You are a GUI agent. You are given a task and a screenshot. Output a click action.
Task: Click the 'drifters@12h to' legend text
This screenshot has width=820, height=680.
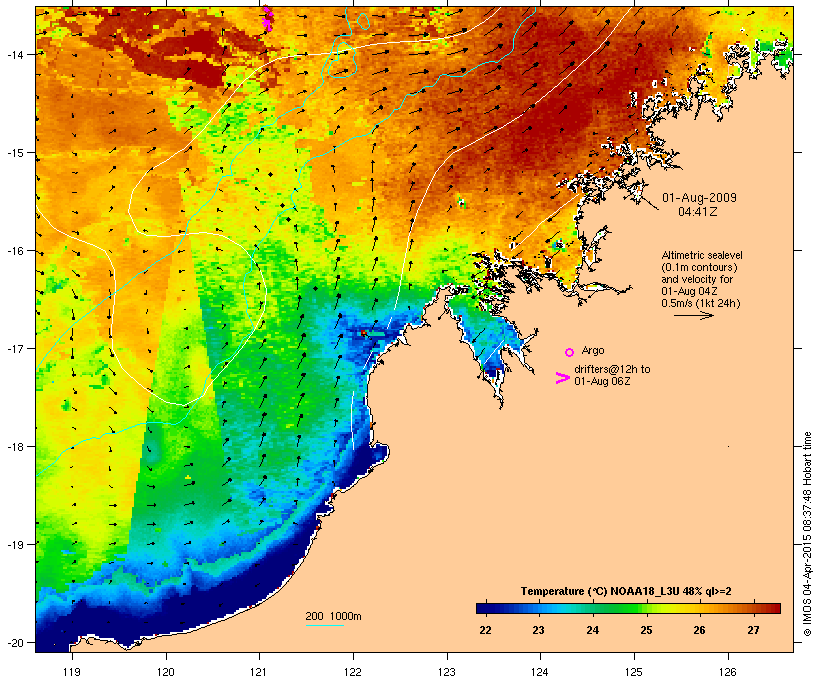tap(612, 369)
